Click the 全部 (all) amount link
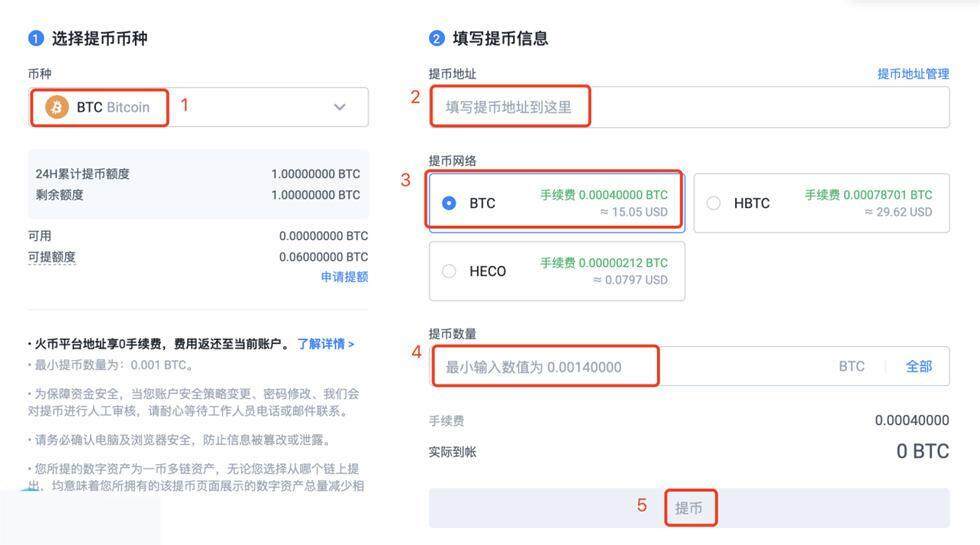 click(919, 367)
